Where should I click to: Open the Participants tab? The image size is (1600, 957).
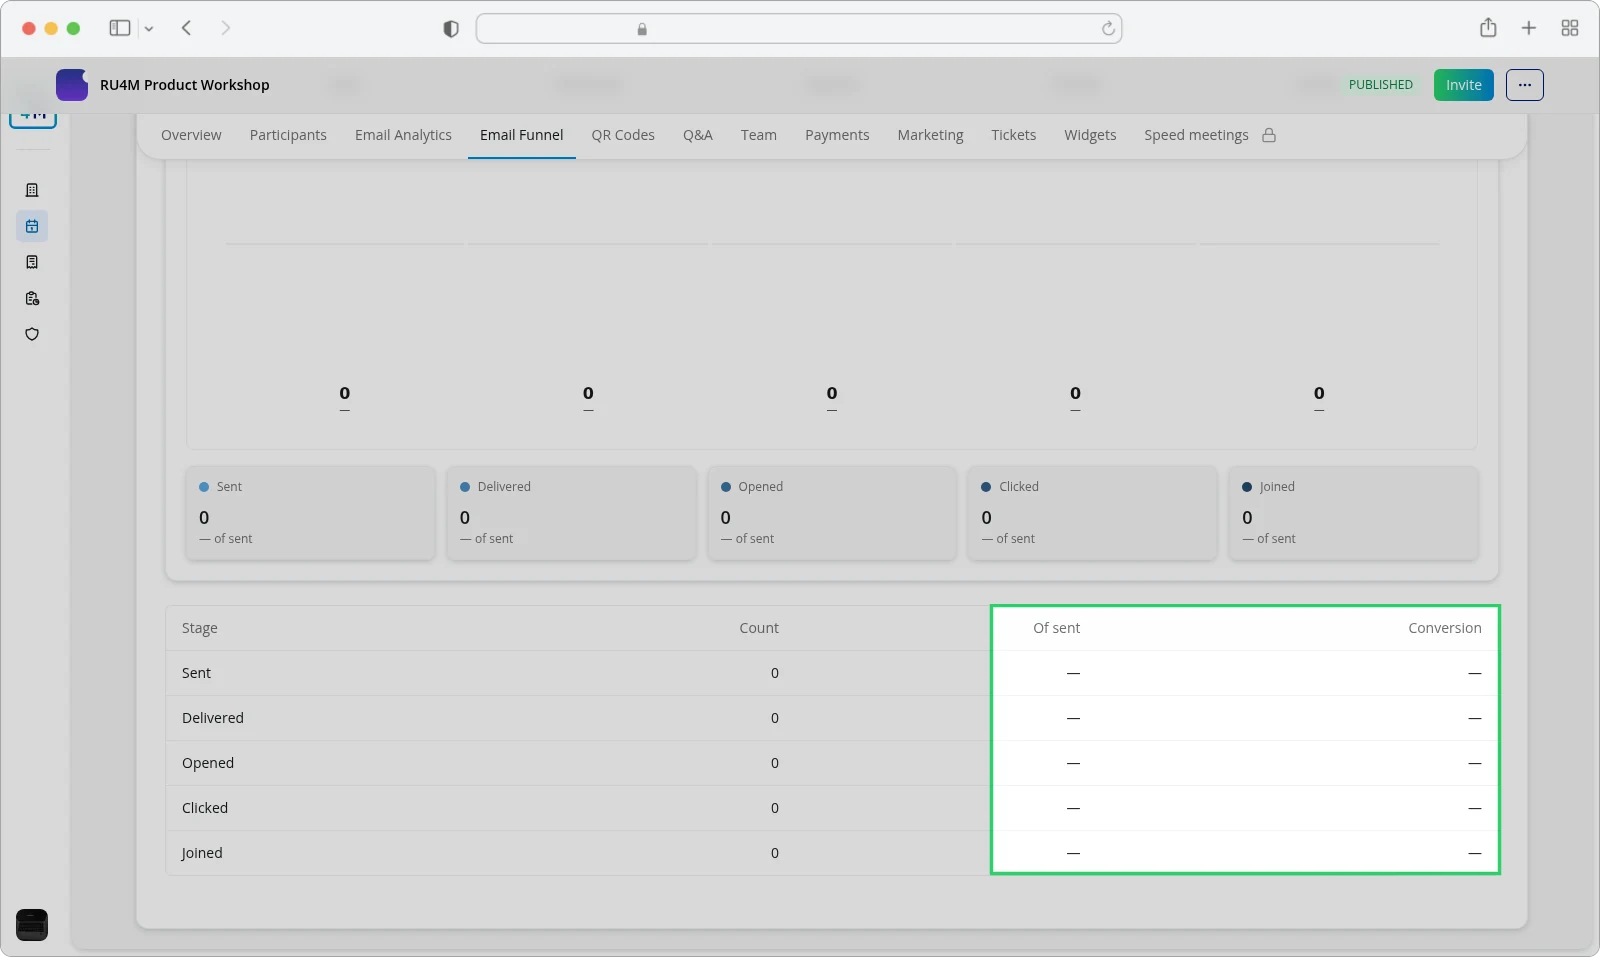pos(288,135)
